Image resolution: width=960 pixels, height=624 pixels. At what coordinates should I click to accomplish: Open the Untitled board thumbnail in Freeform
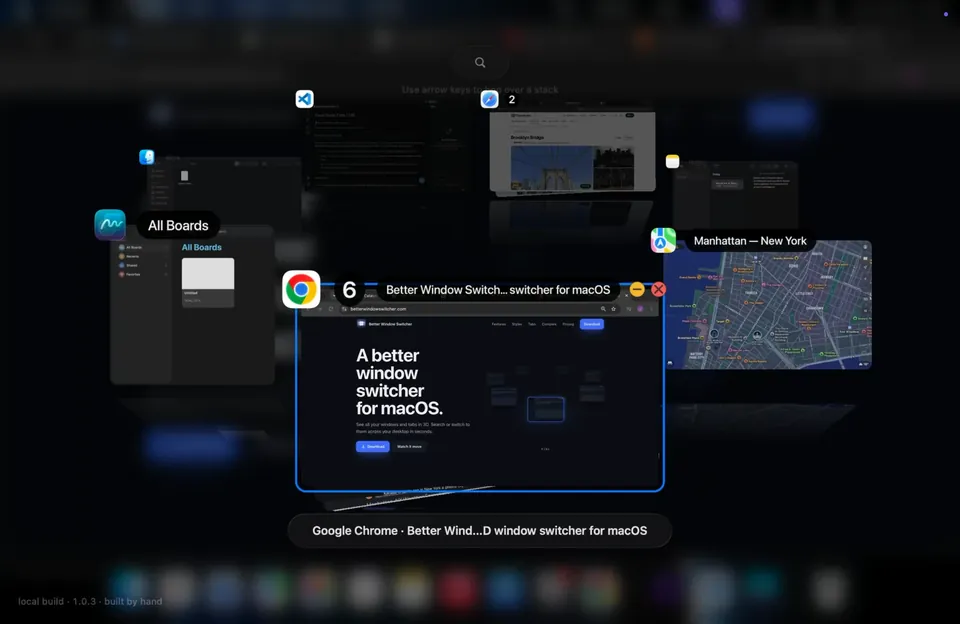208,282
